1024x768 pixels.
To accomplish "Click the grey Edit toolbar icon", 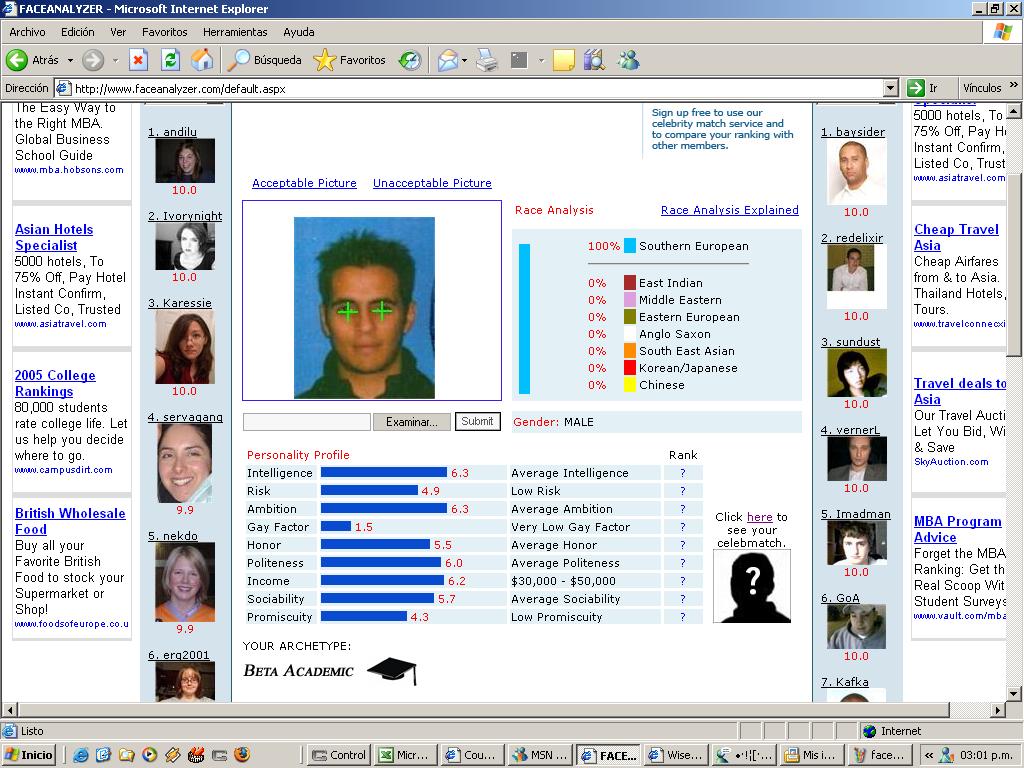I will coord(519,60).
